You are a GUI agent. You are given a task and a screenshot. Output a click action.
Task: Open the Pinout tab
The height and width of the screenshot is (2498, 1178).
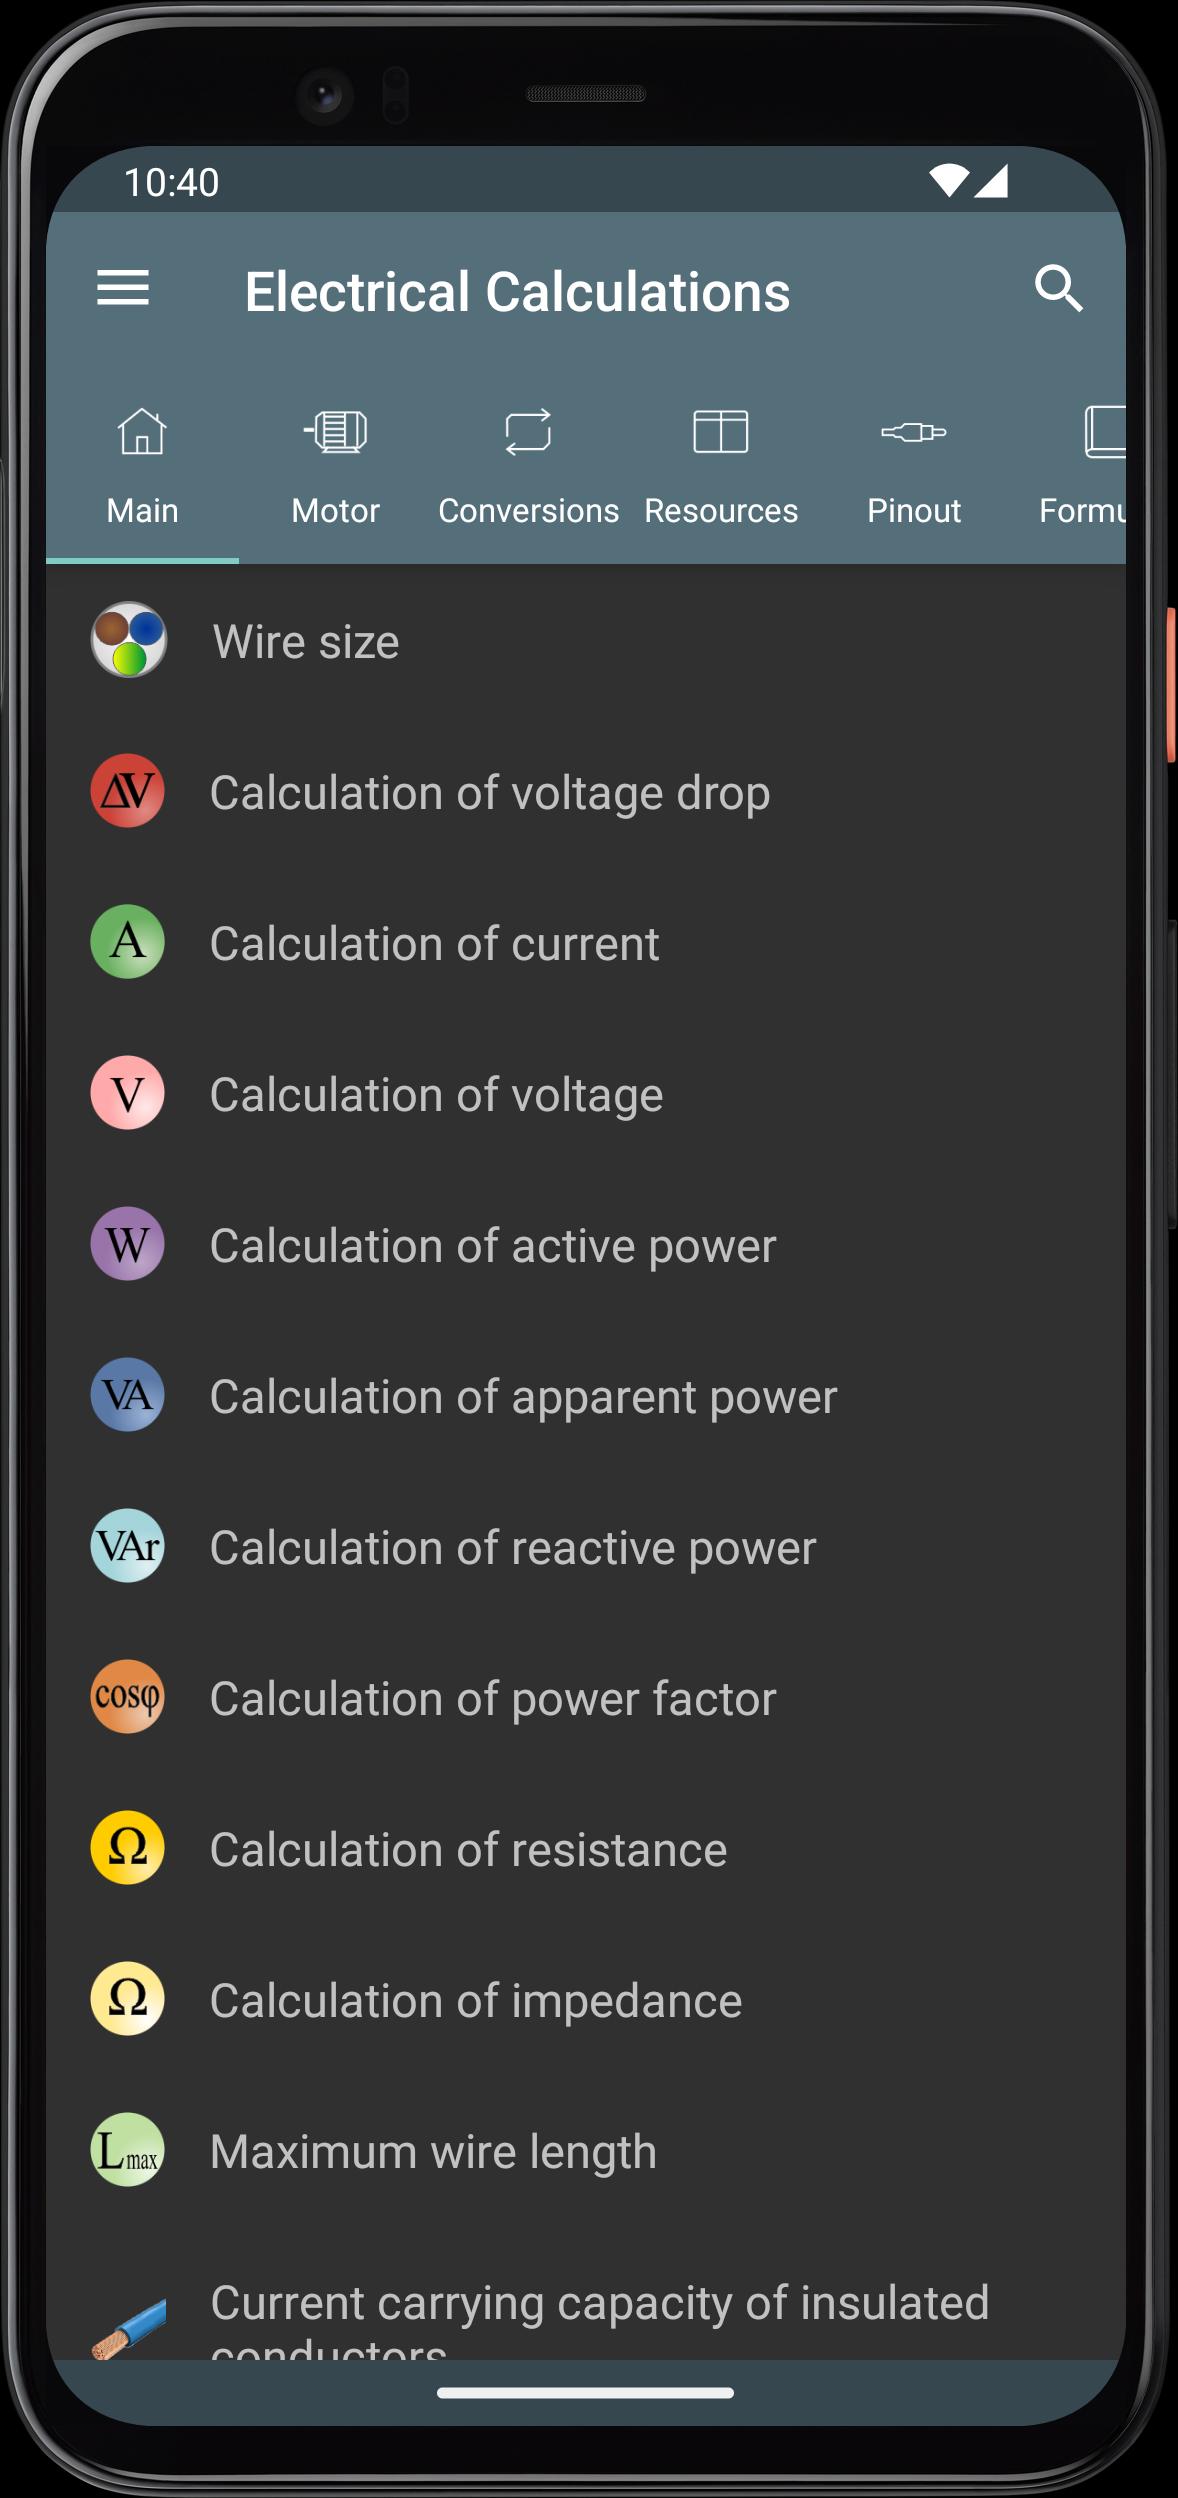(914, 466)
